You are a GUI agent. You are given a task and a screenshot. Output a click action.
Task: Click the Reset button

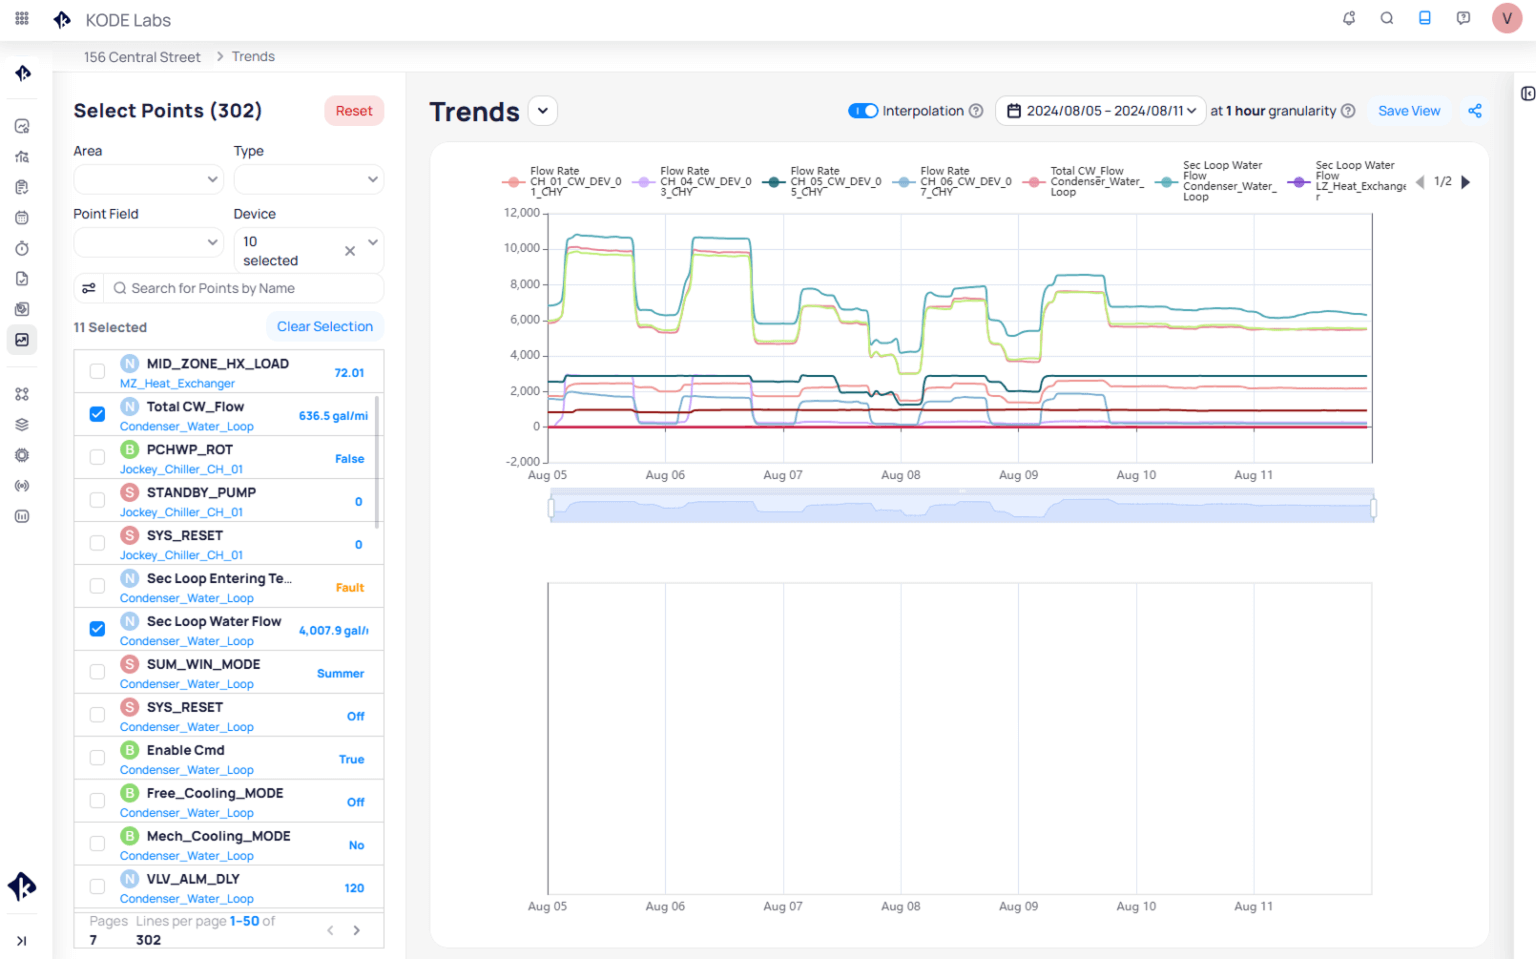point(354,111)
